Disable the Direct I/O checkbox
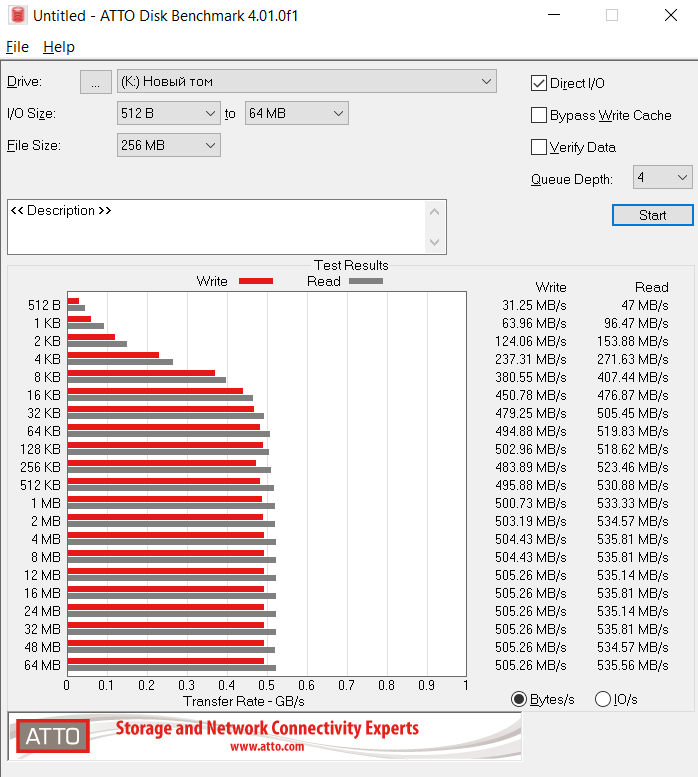698x777 pixels. coord(539,83)
